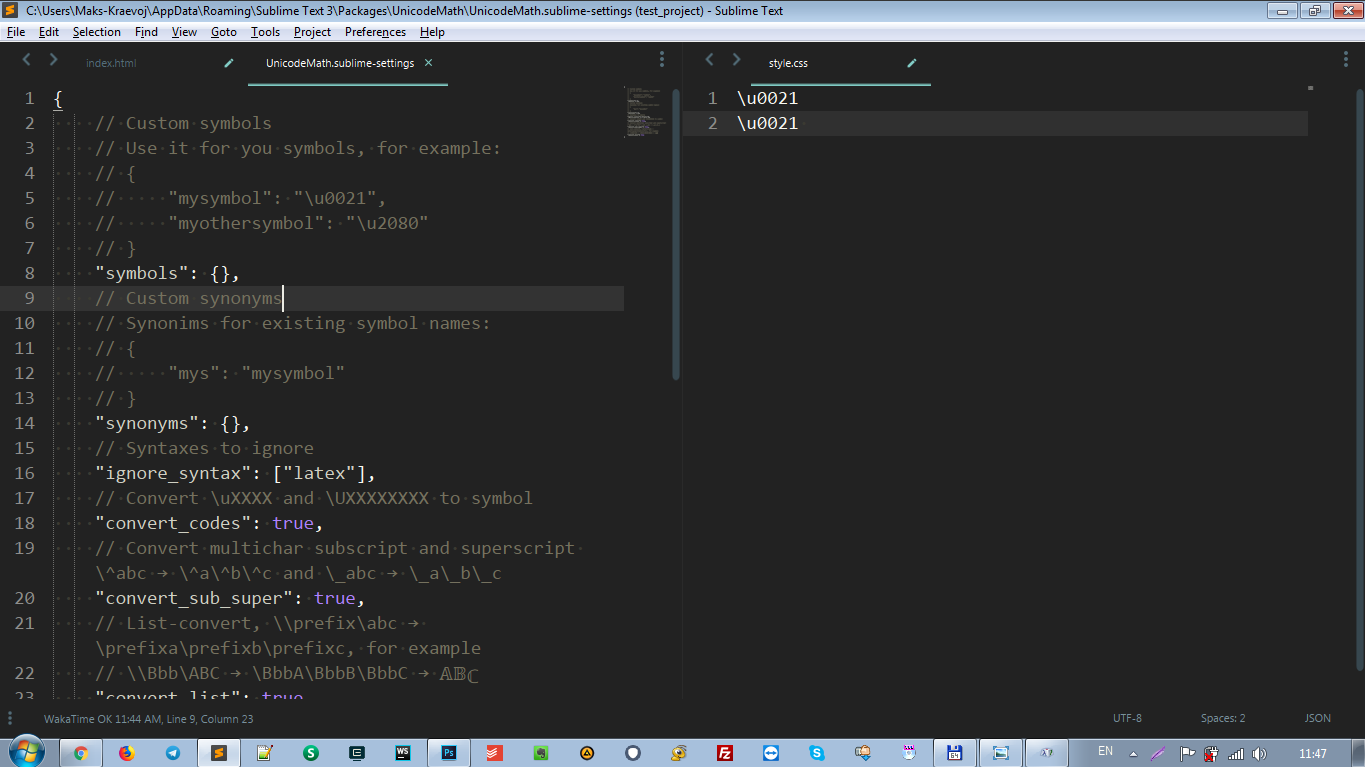Open Photoshop from taskbar
This screenshot has height=767, width=1365.
click(x=449, y=753)
